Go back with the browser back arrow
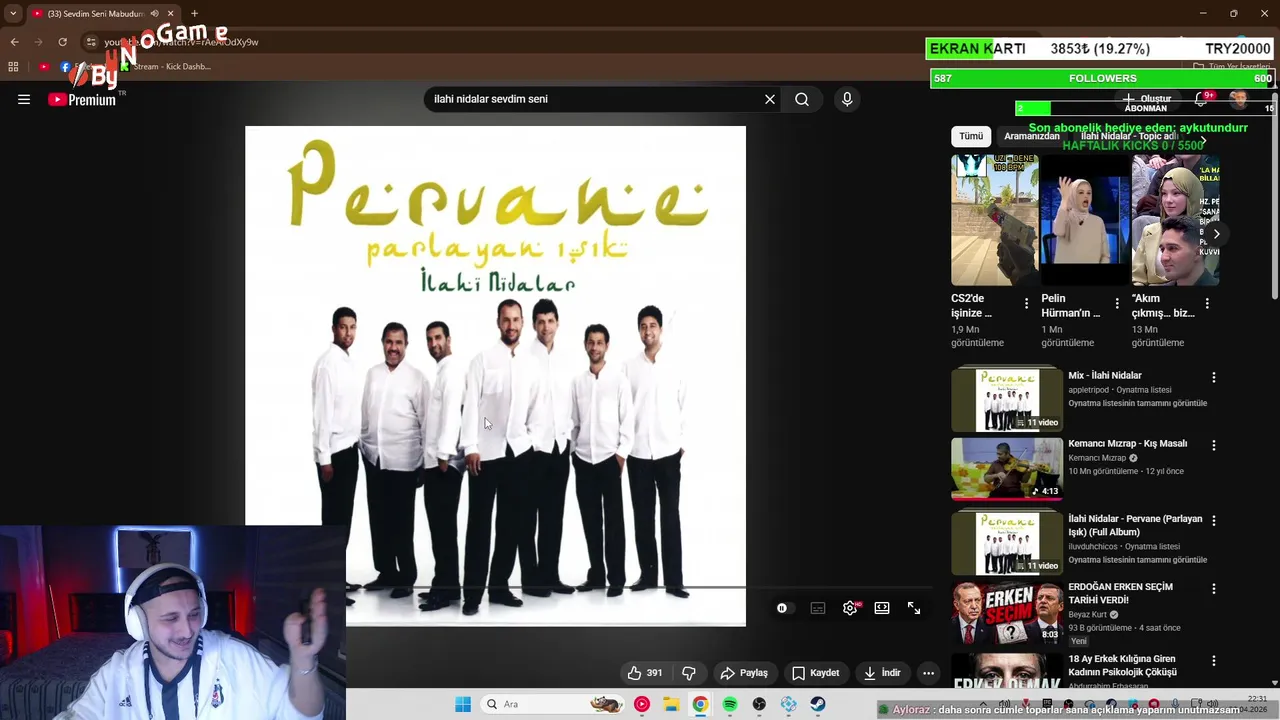This screenshot has height=720, width=1280. (14, 42)
